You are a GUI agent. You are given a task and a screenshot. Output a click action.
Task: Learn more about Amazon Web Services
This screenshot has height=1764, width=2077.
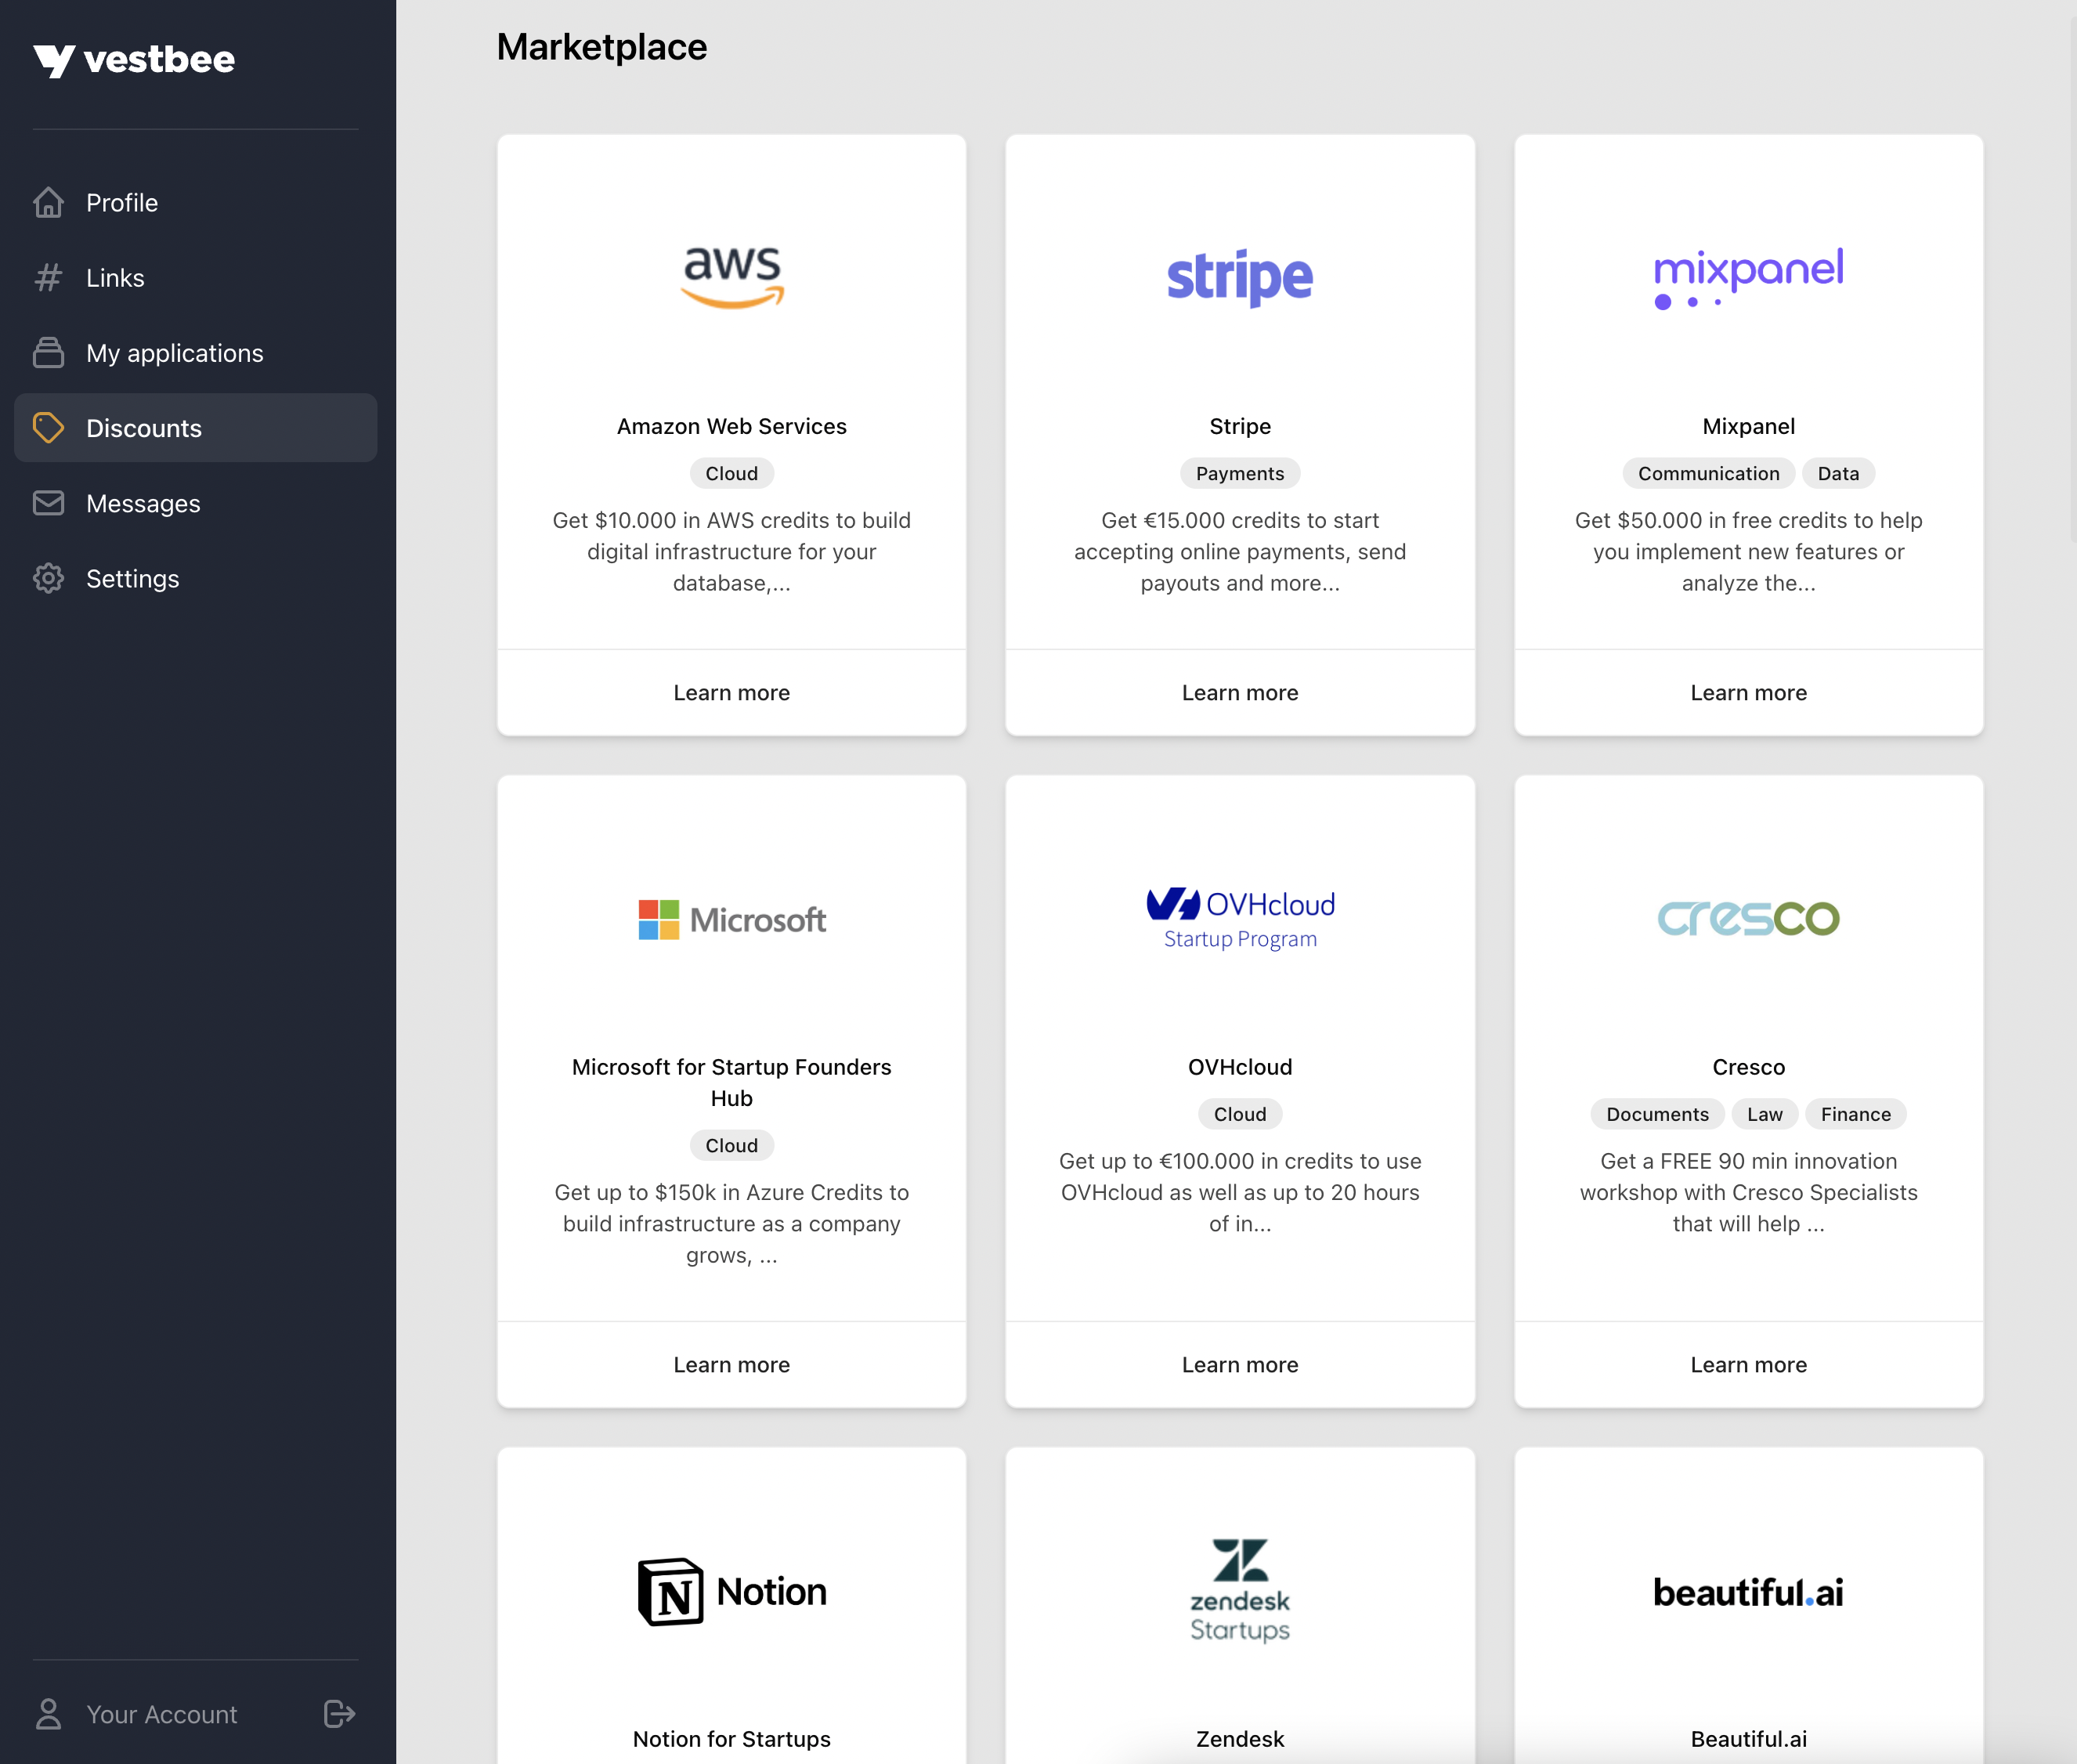pos(731,693)
